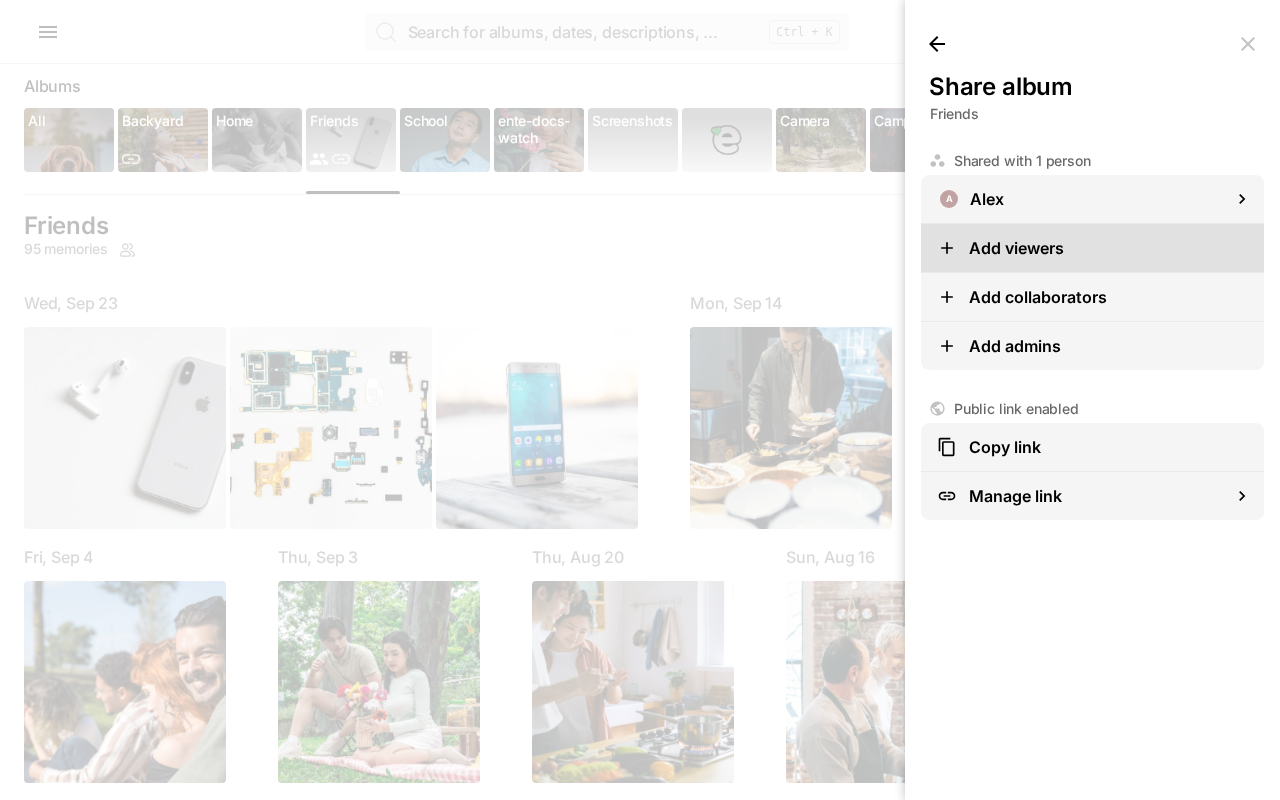Click the people icon beside 95 memories
The width and height of the screenshot is (1280, 800).
(x=128, y=250)
